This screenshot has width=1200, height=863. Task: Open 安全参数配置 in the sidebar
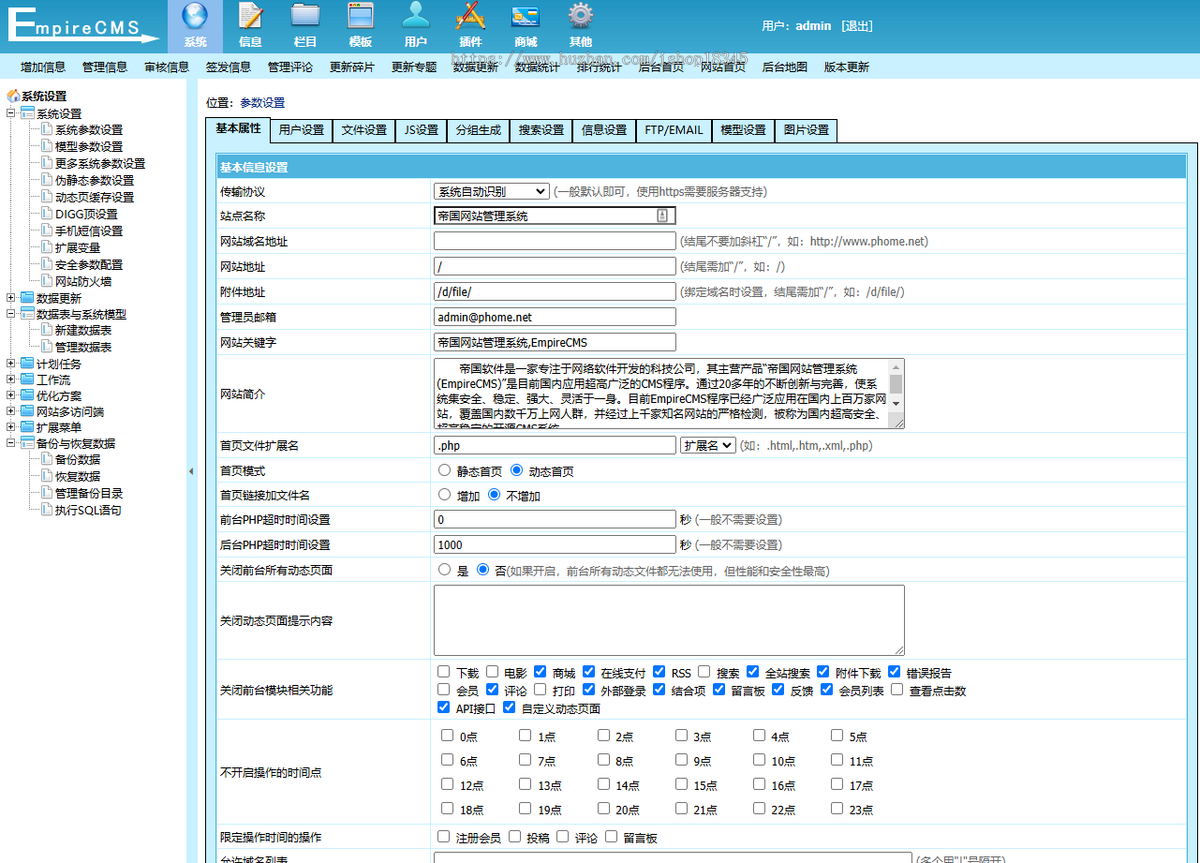[x=89, y=265]
